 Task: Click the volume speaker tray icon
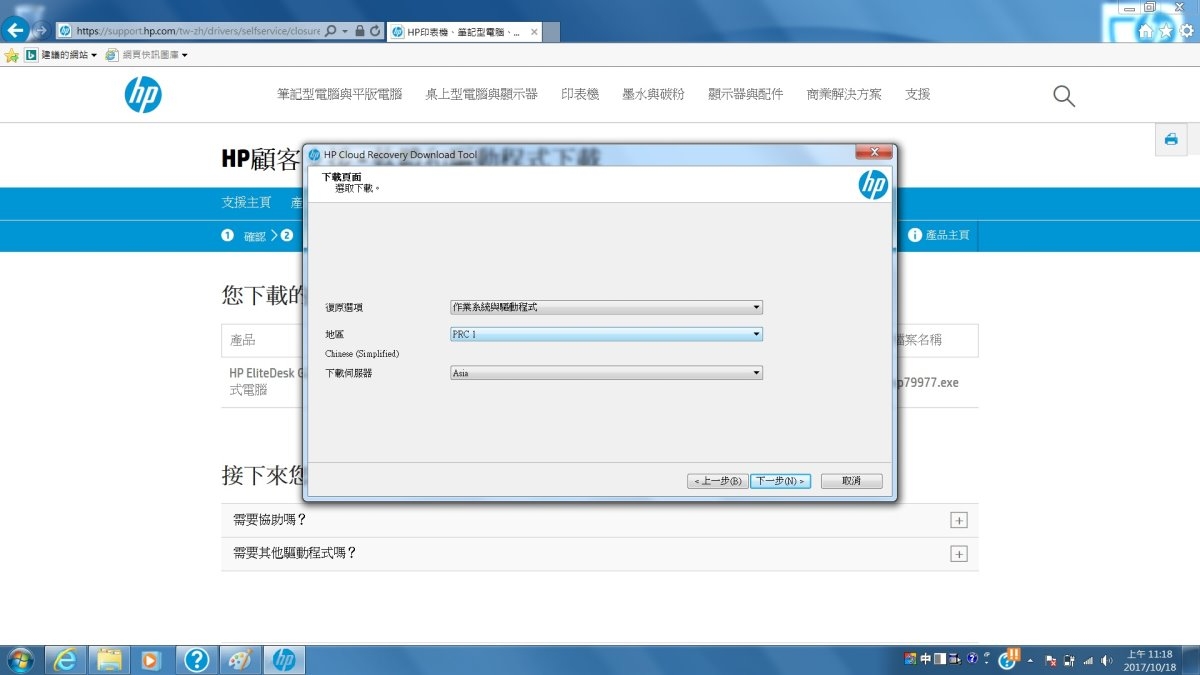[x=1107, y=660]
